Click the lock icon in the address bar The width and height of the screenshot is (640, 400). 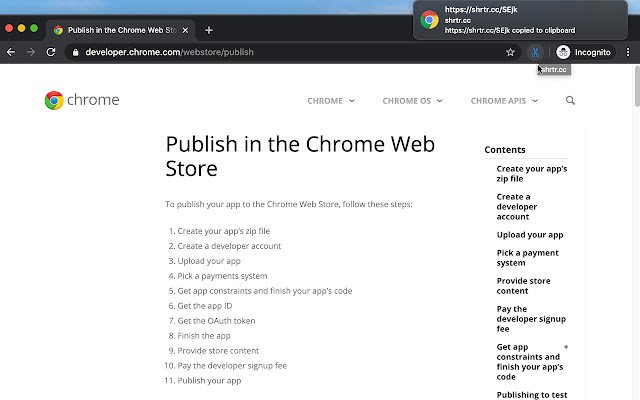pos(75,52)
